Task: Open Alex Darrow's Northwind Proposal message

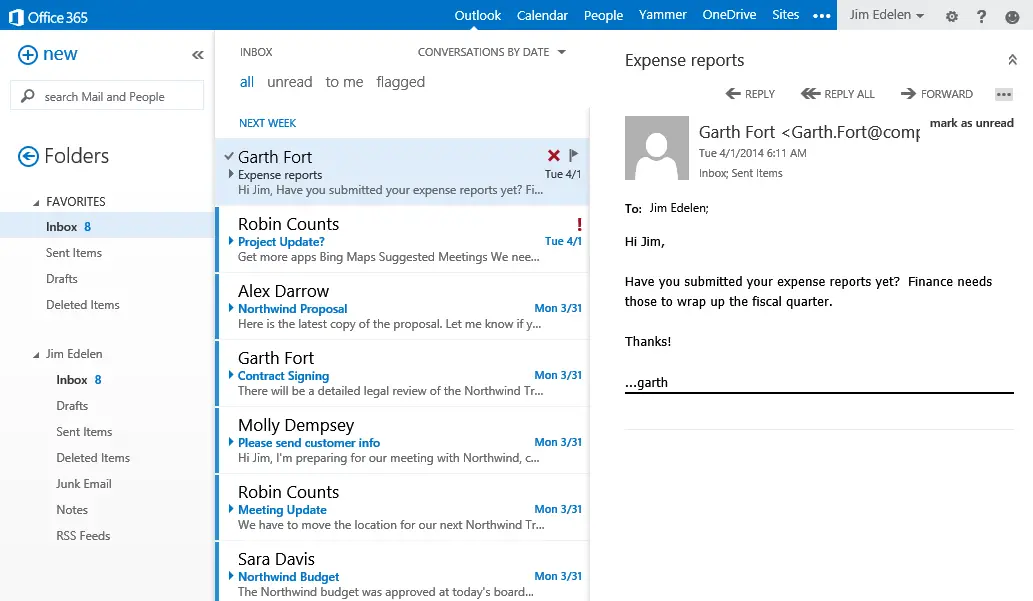Action: [402, 306]
